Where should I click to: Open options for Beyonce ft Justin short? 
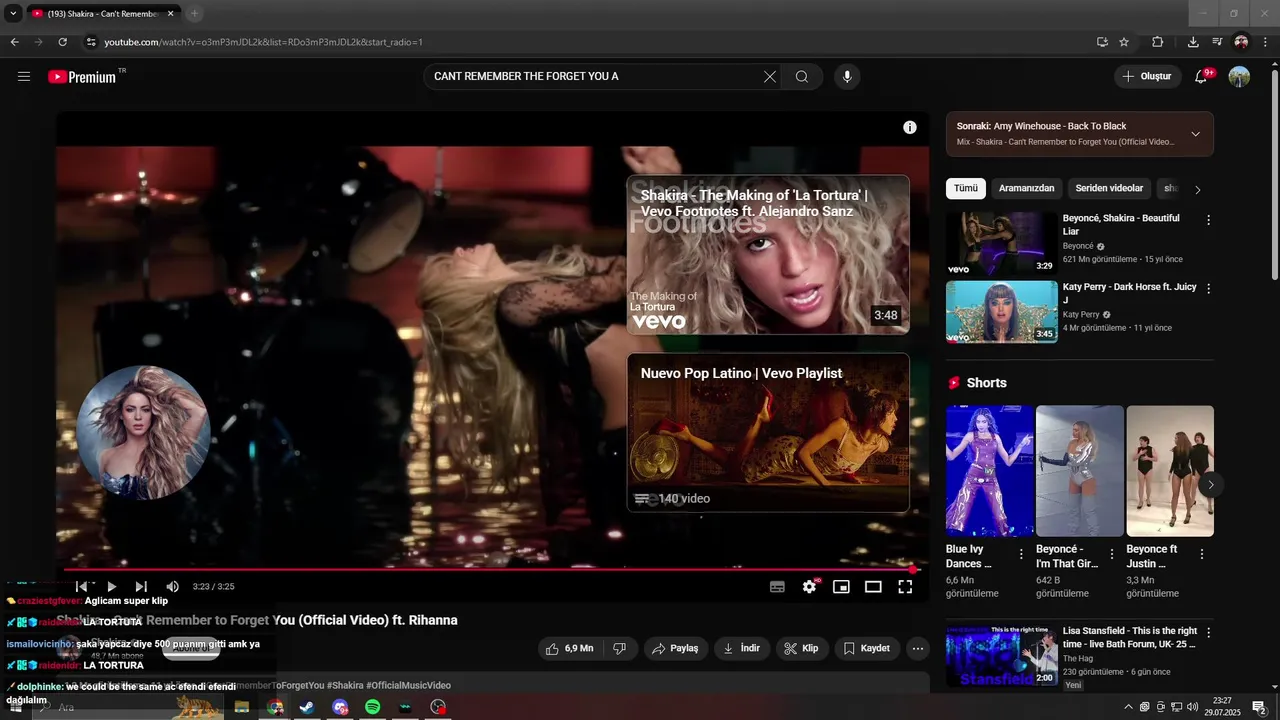coord(1201,554)
